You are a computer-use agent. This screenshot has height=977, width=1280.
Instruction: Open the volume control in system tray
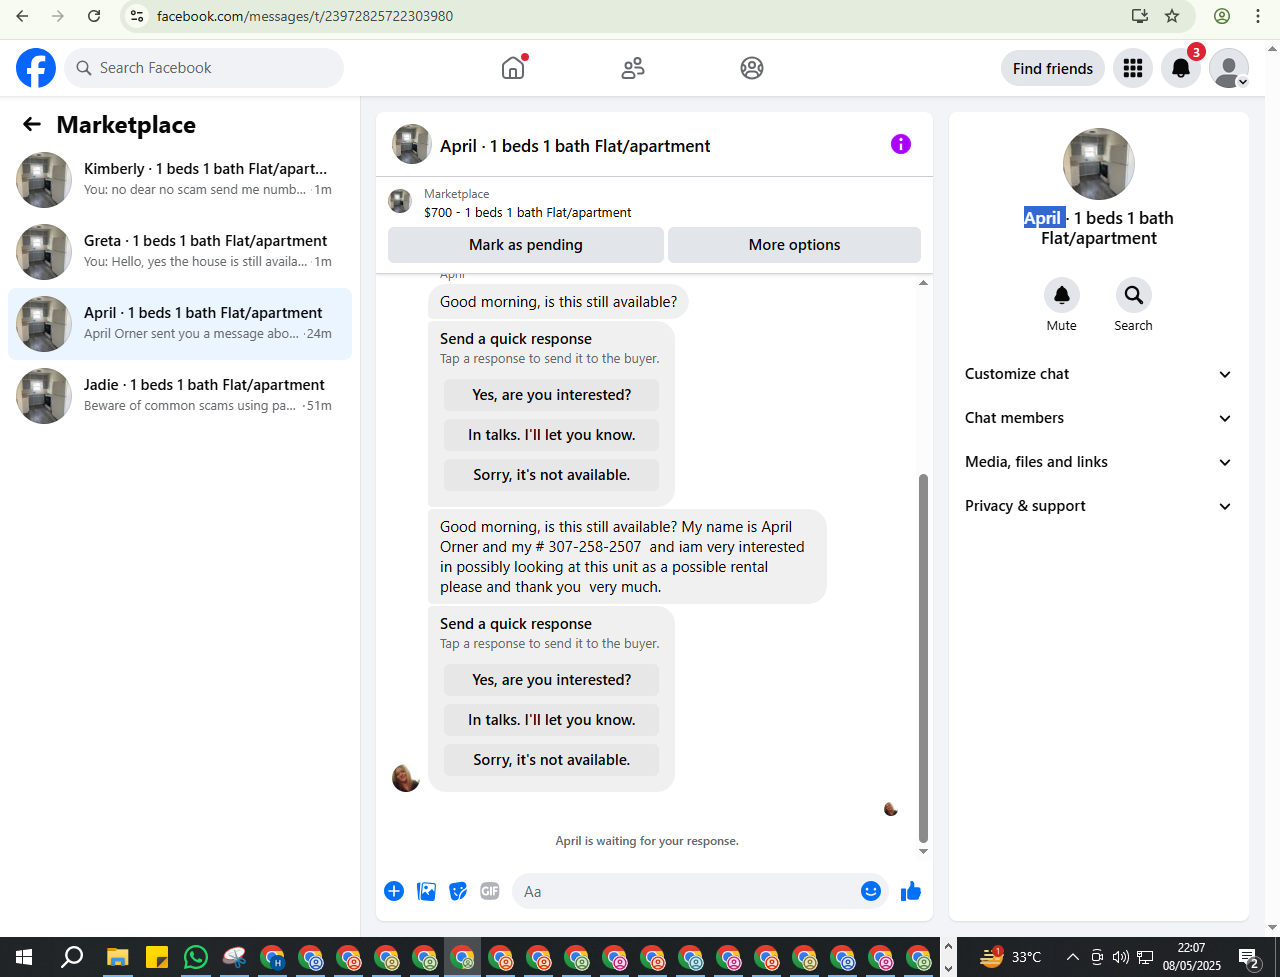click(1120, 957)
